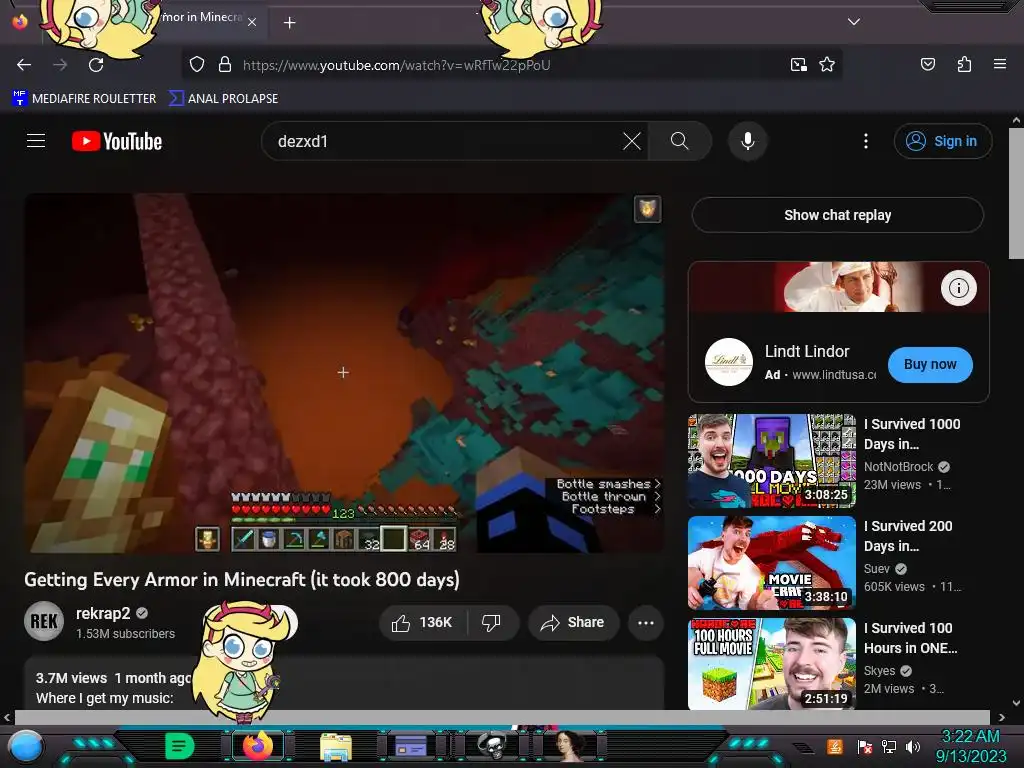Screen dimensions: 1024x768
Task: Save page to Pocket with the Pocket icon
Action: 927,64
